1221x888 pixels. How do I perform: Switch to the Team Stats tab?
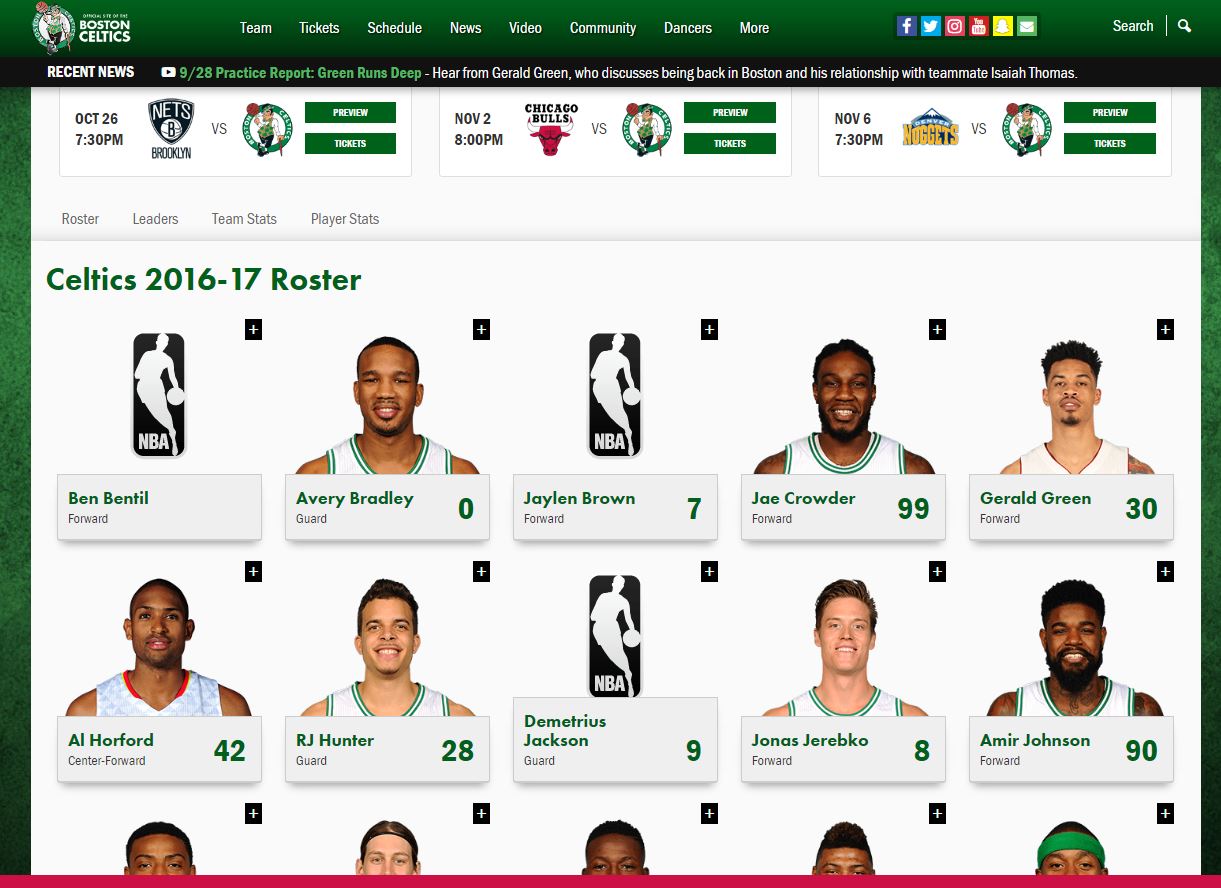click(x=244, y=219)
